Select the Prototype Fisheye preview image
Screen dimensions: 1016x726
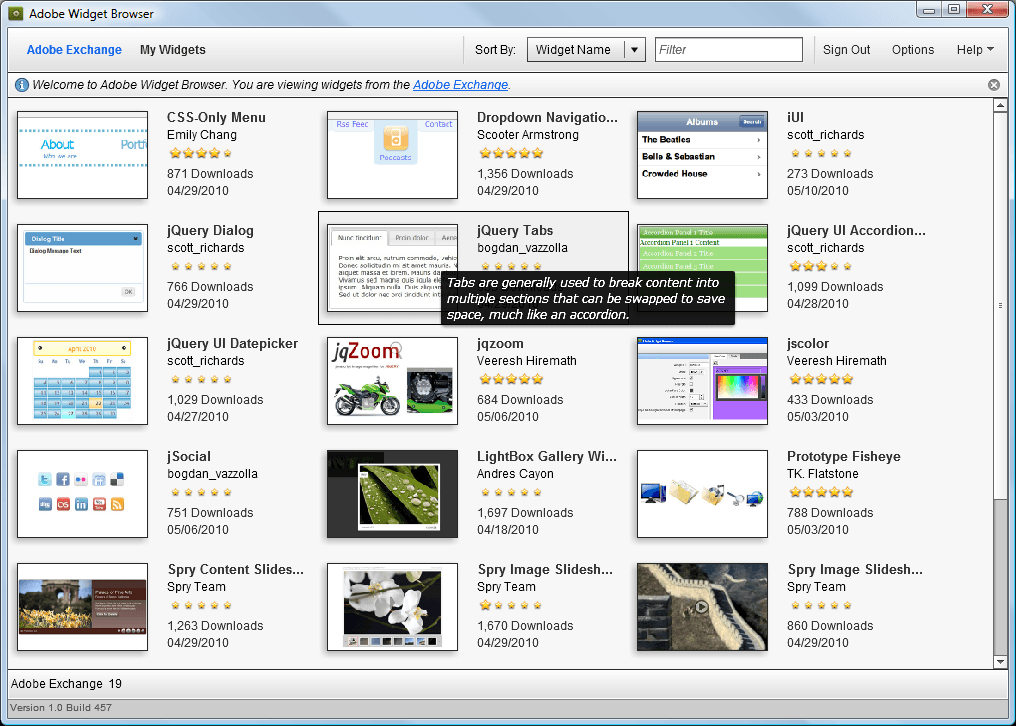(x=702, y=494)
